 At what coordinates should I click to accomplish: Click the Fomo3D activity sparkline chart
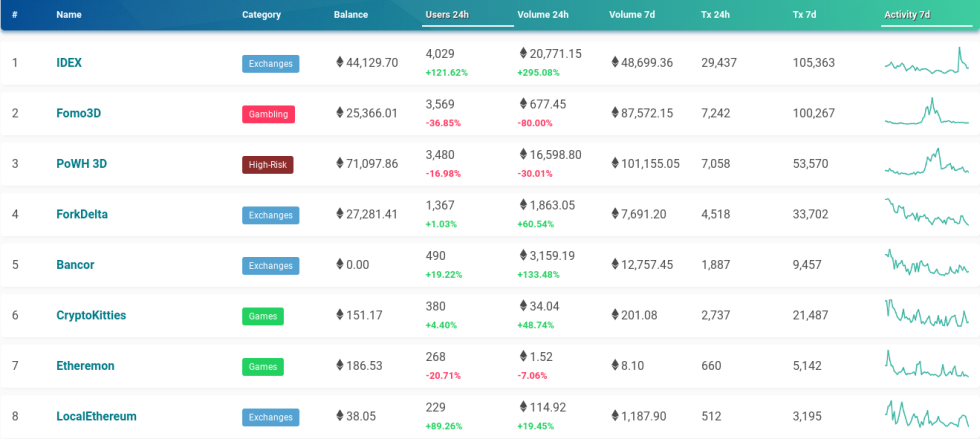click(x=926, y=113)
